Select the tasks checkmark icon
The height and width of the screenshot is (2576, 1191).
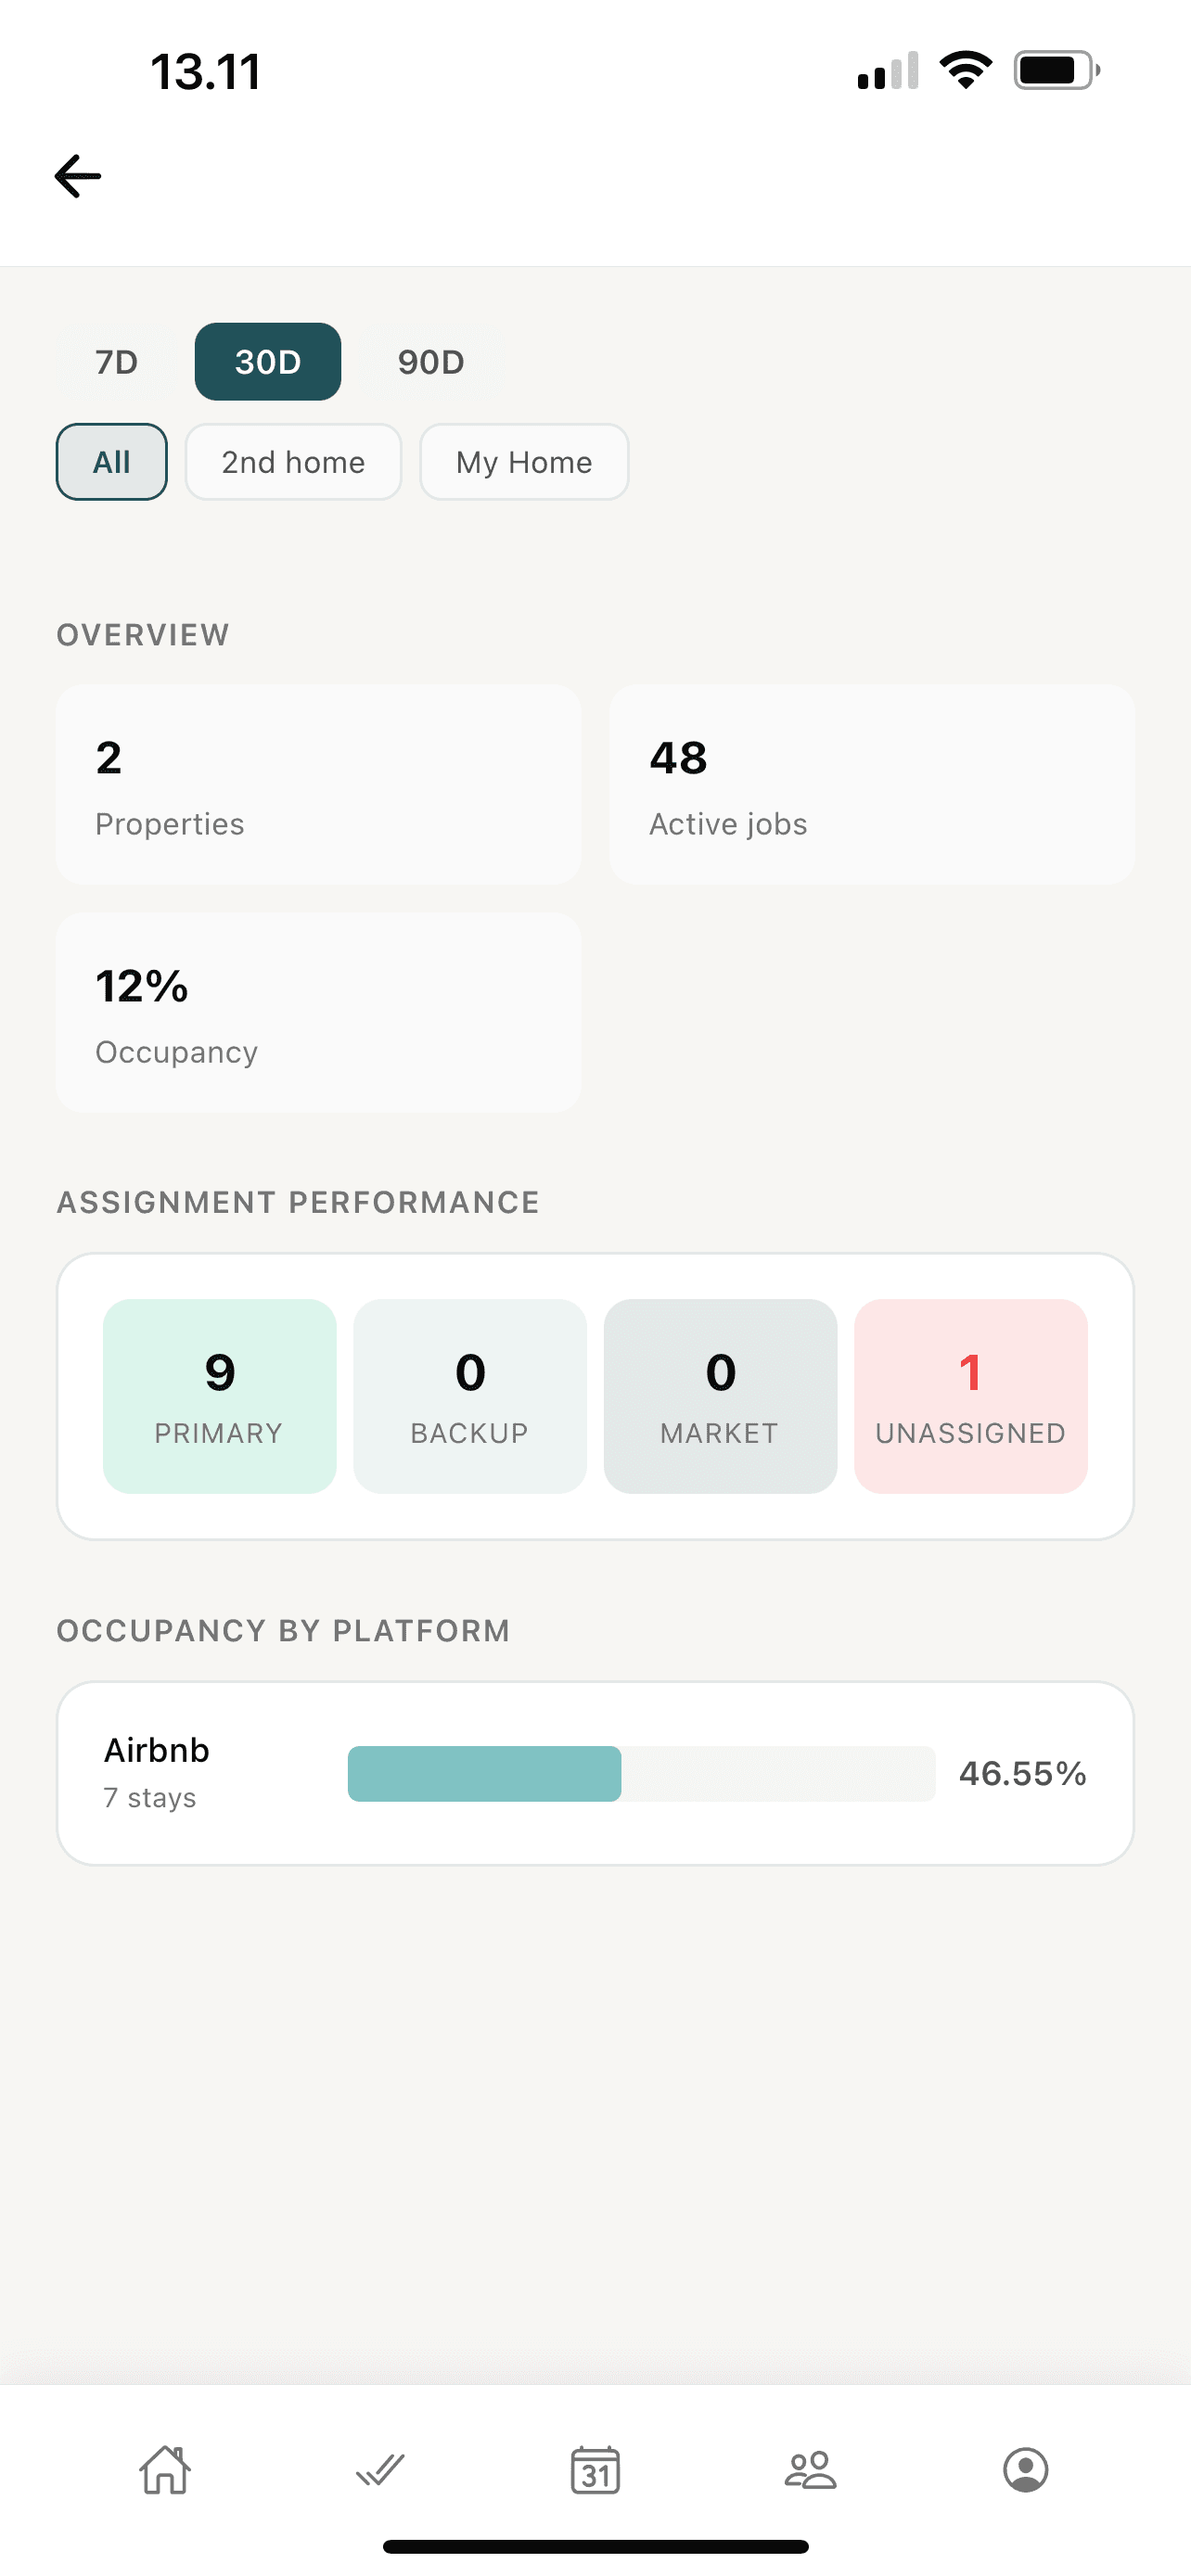pyautogui.click(x=379, y=2470)
